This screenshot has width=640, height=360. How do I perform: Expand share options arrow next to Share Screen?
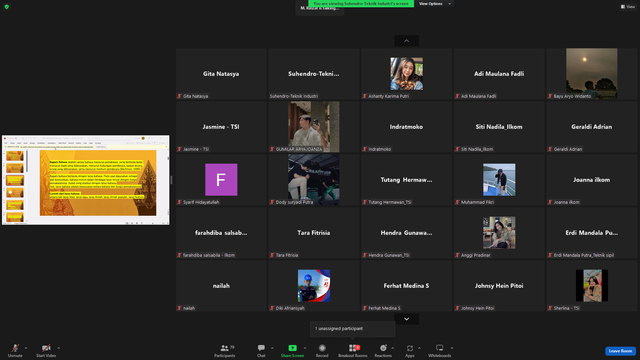(x=305, y=348)
